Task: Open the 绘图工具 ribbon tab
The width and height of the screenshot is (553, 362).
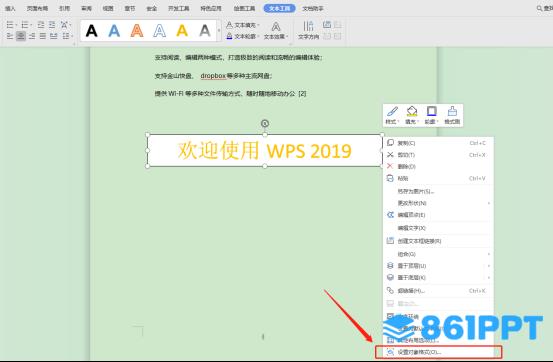Action: click(x=244, y=8)
